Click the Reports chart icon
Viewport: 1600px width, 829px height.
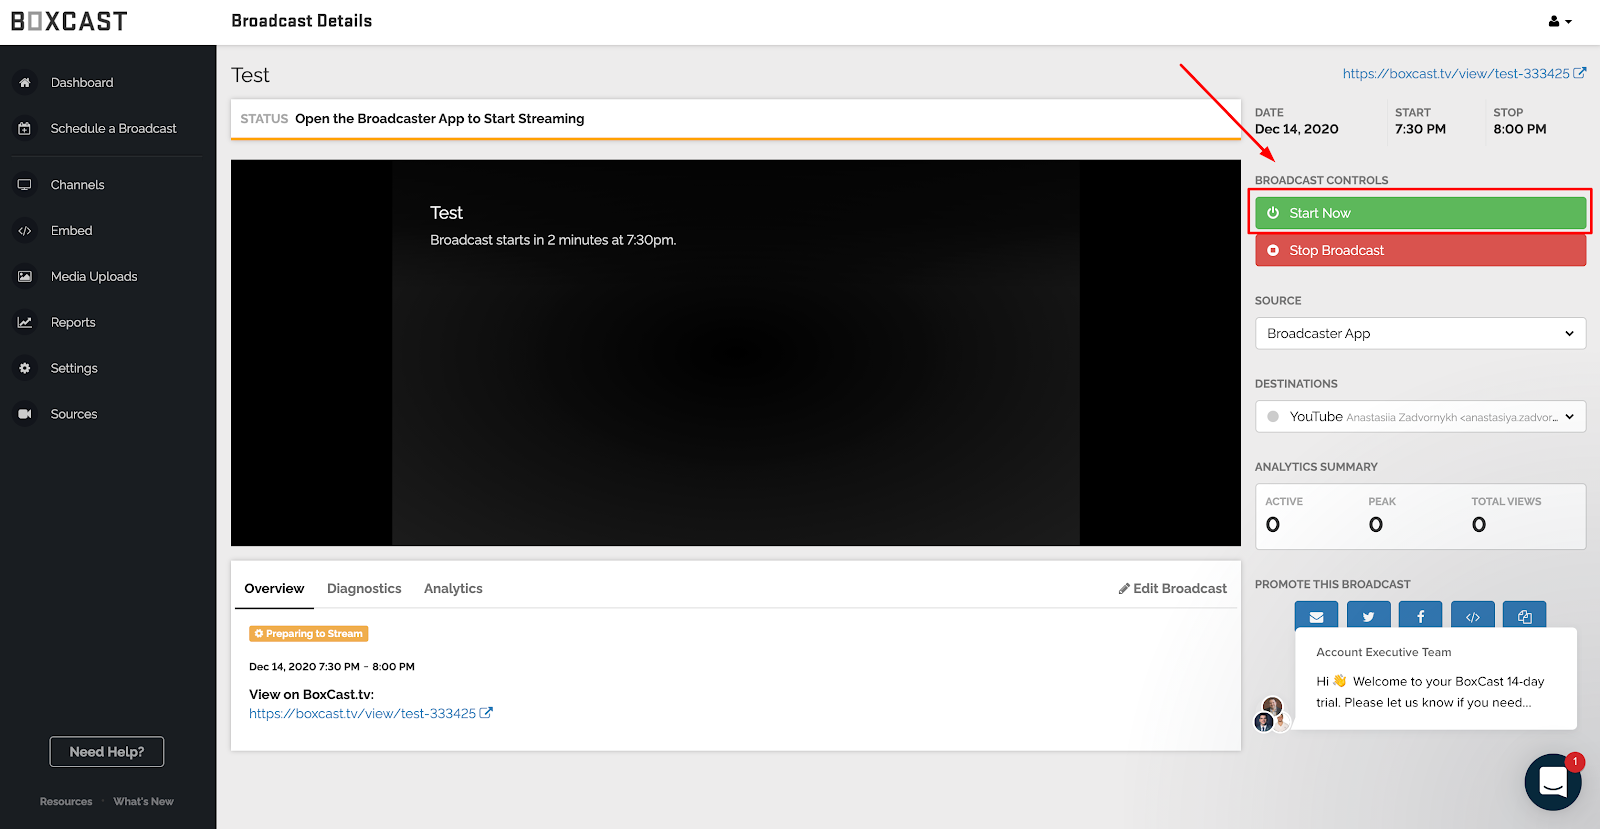(x=25, y=323)
